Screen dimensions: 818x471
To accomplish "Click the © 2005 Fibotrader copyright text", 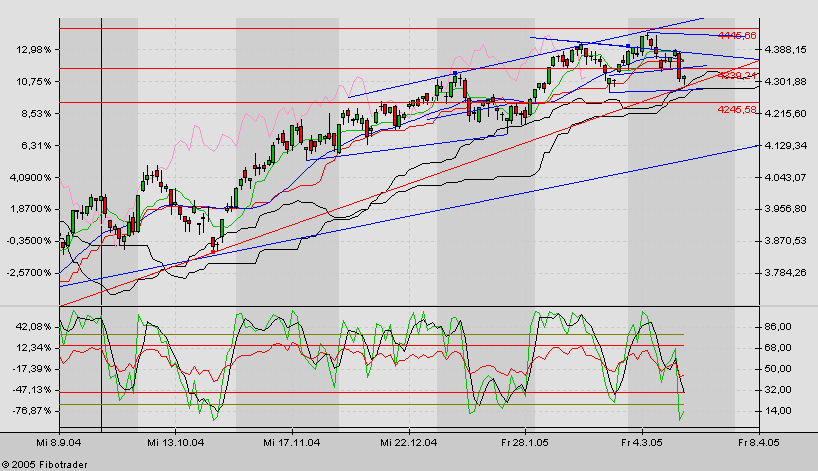I will 44,464.
